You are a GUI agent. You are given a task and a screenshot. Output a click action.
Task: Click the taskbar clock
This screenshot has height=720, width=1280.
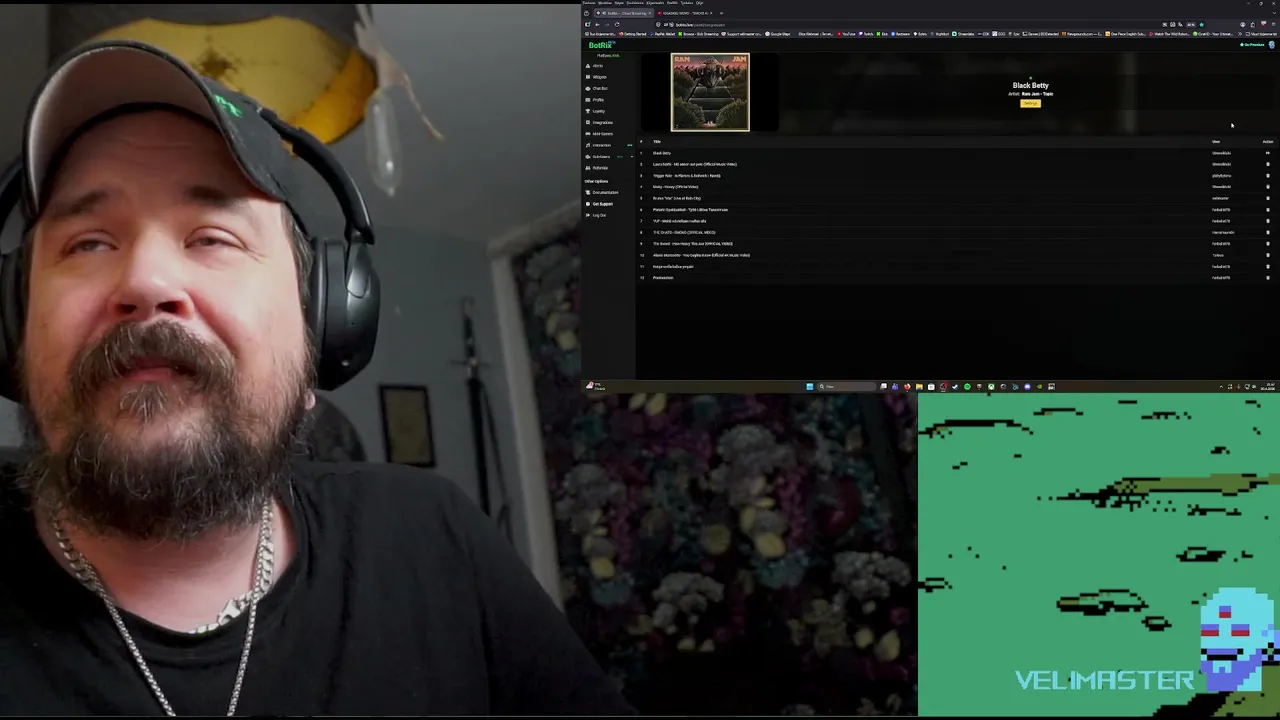(1270, 386)
